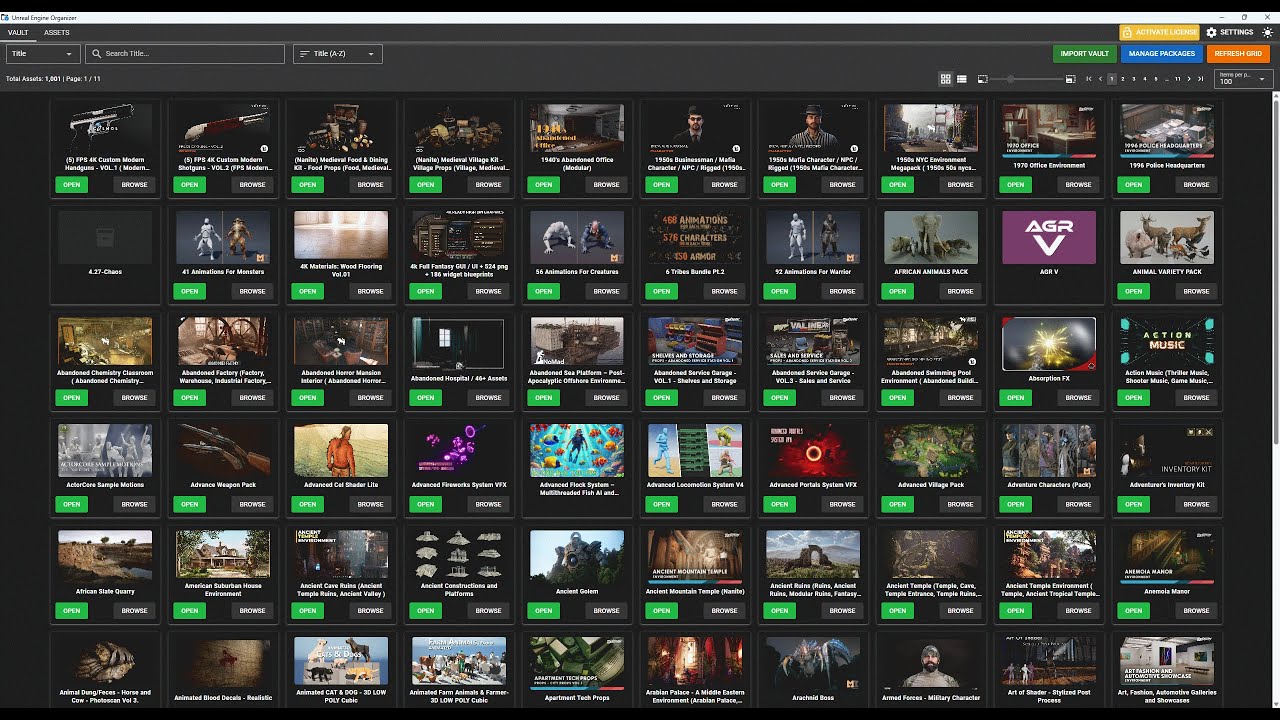Browse Advanced Portals System VFX
The height and width of the screenshot is (720, 1280).
click(842, 504)
